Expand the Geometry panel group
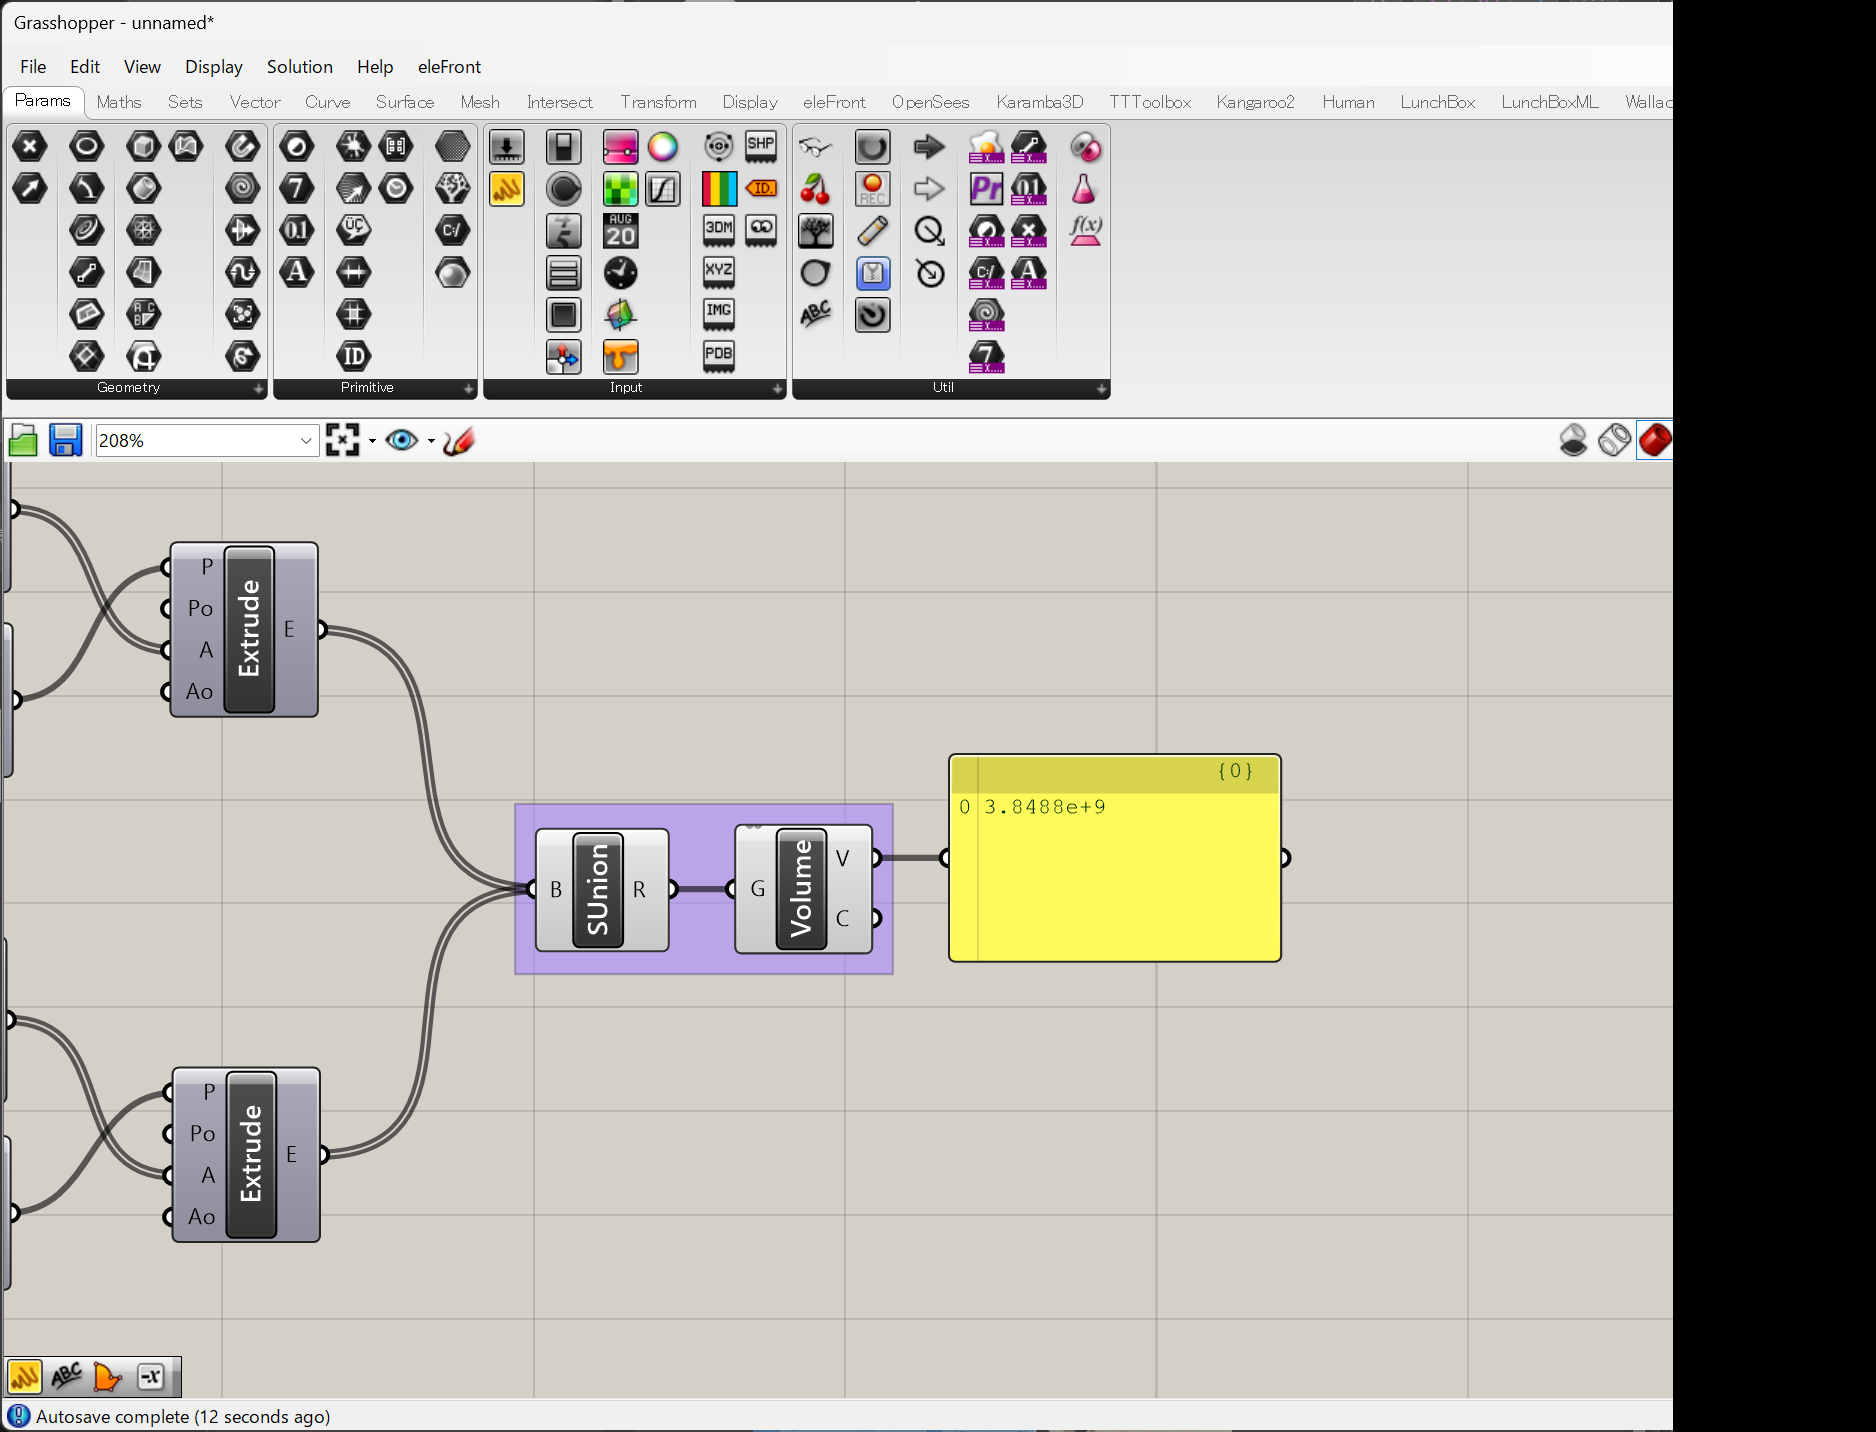This screenshot has width=1876, height=1432. tap(258, 388)
